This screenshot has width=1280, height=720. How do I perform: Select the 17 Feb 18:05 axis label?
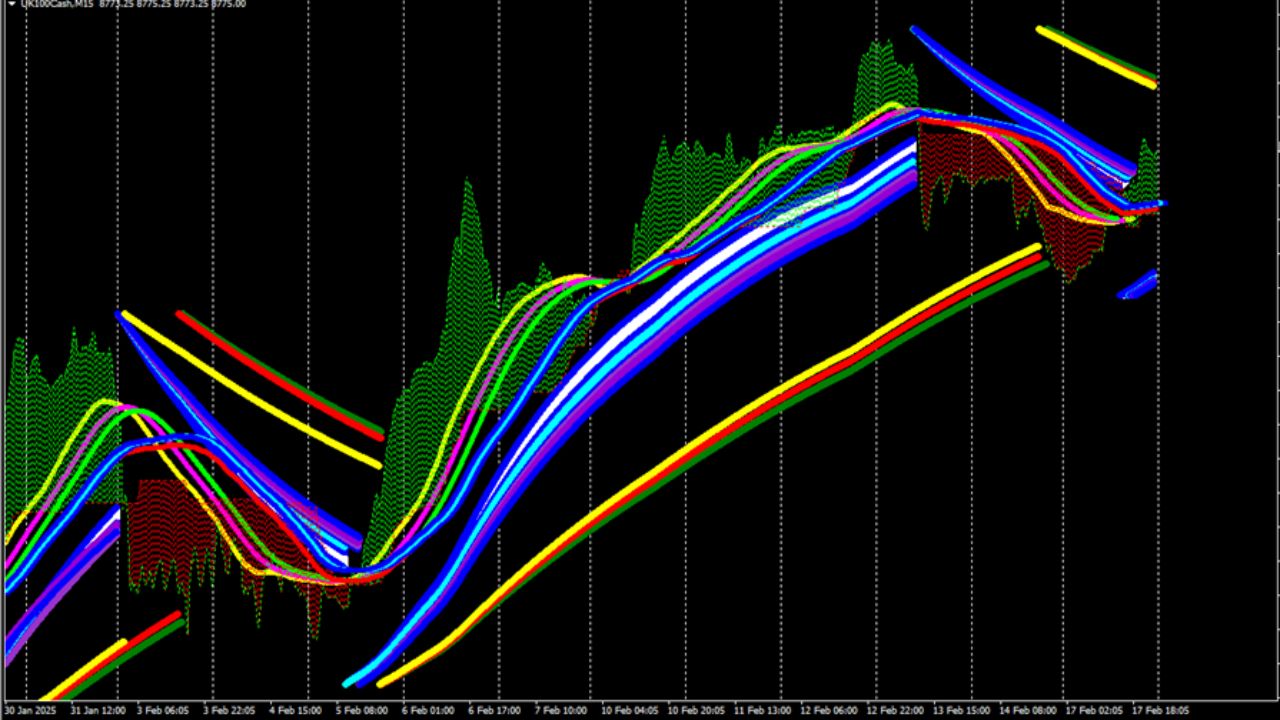tap(1160, 711)
